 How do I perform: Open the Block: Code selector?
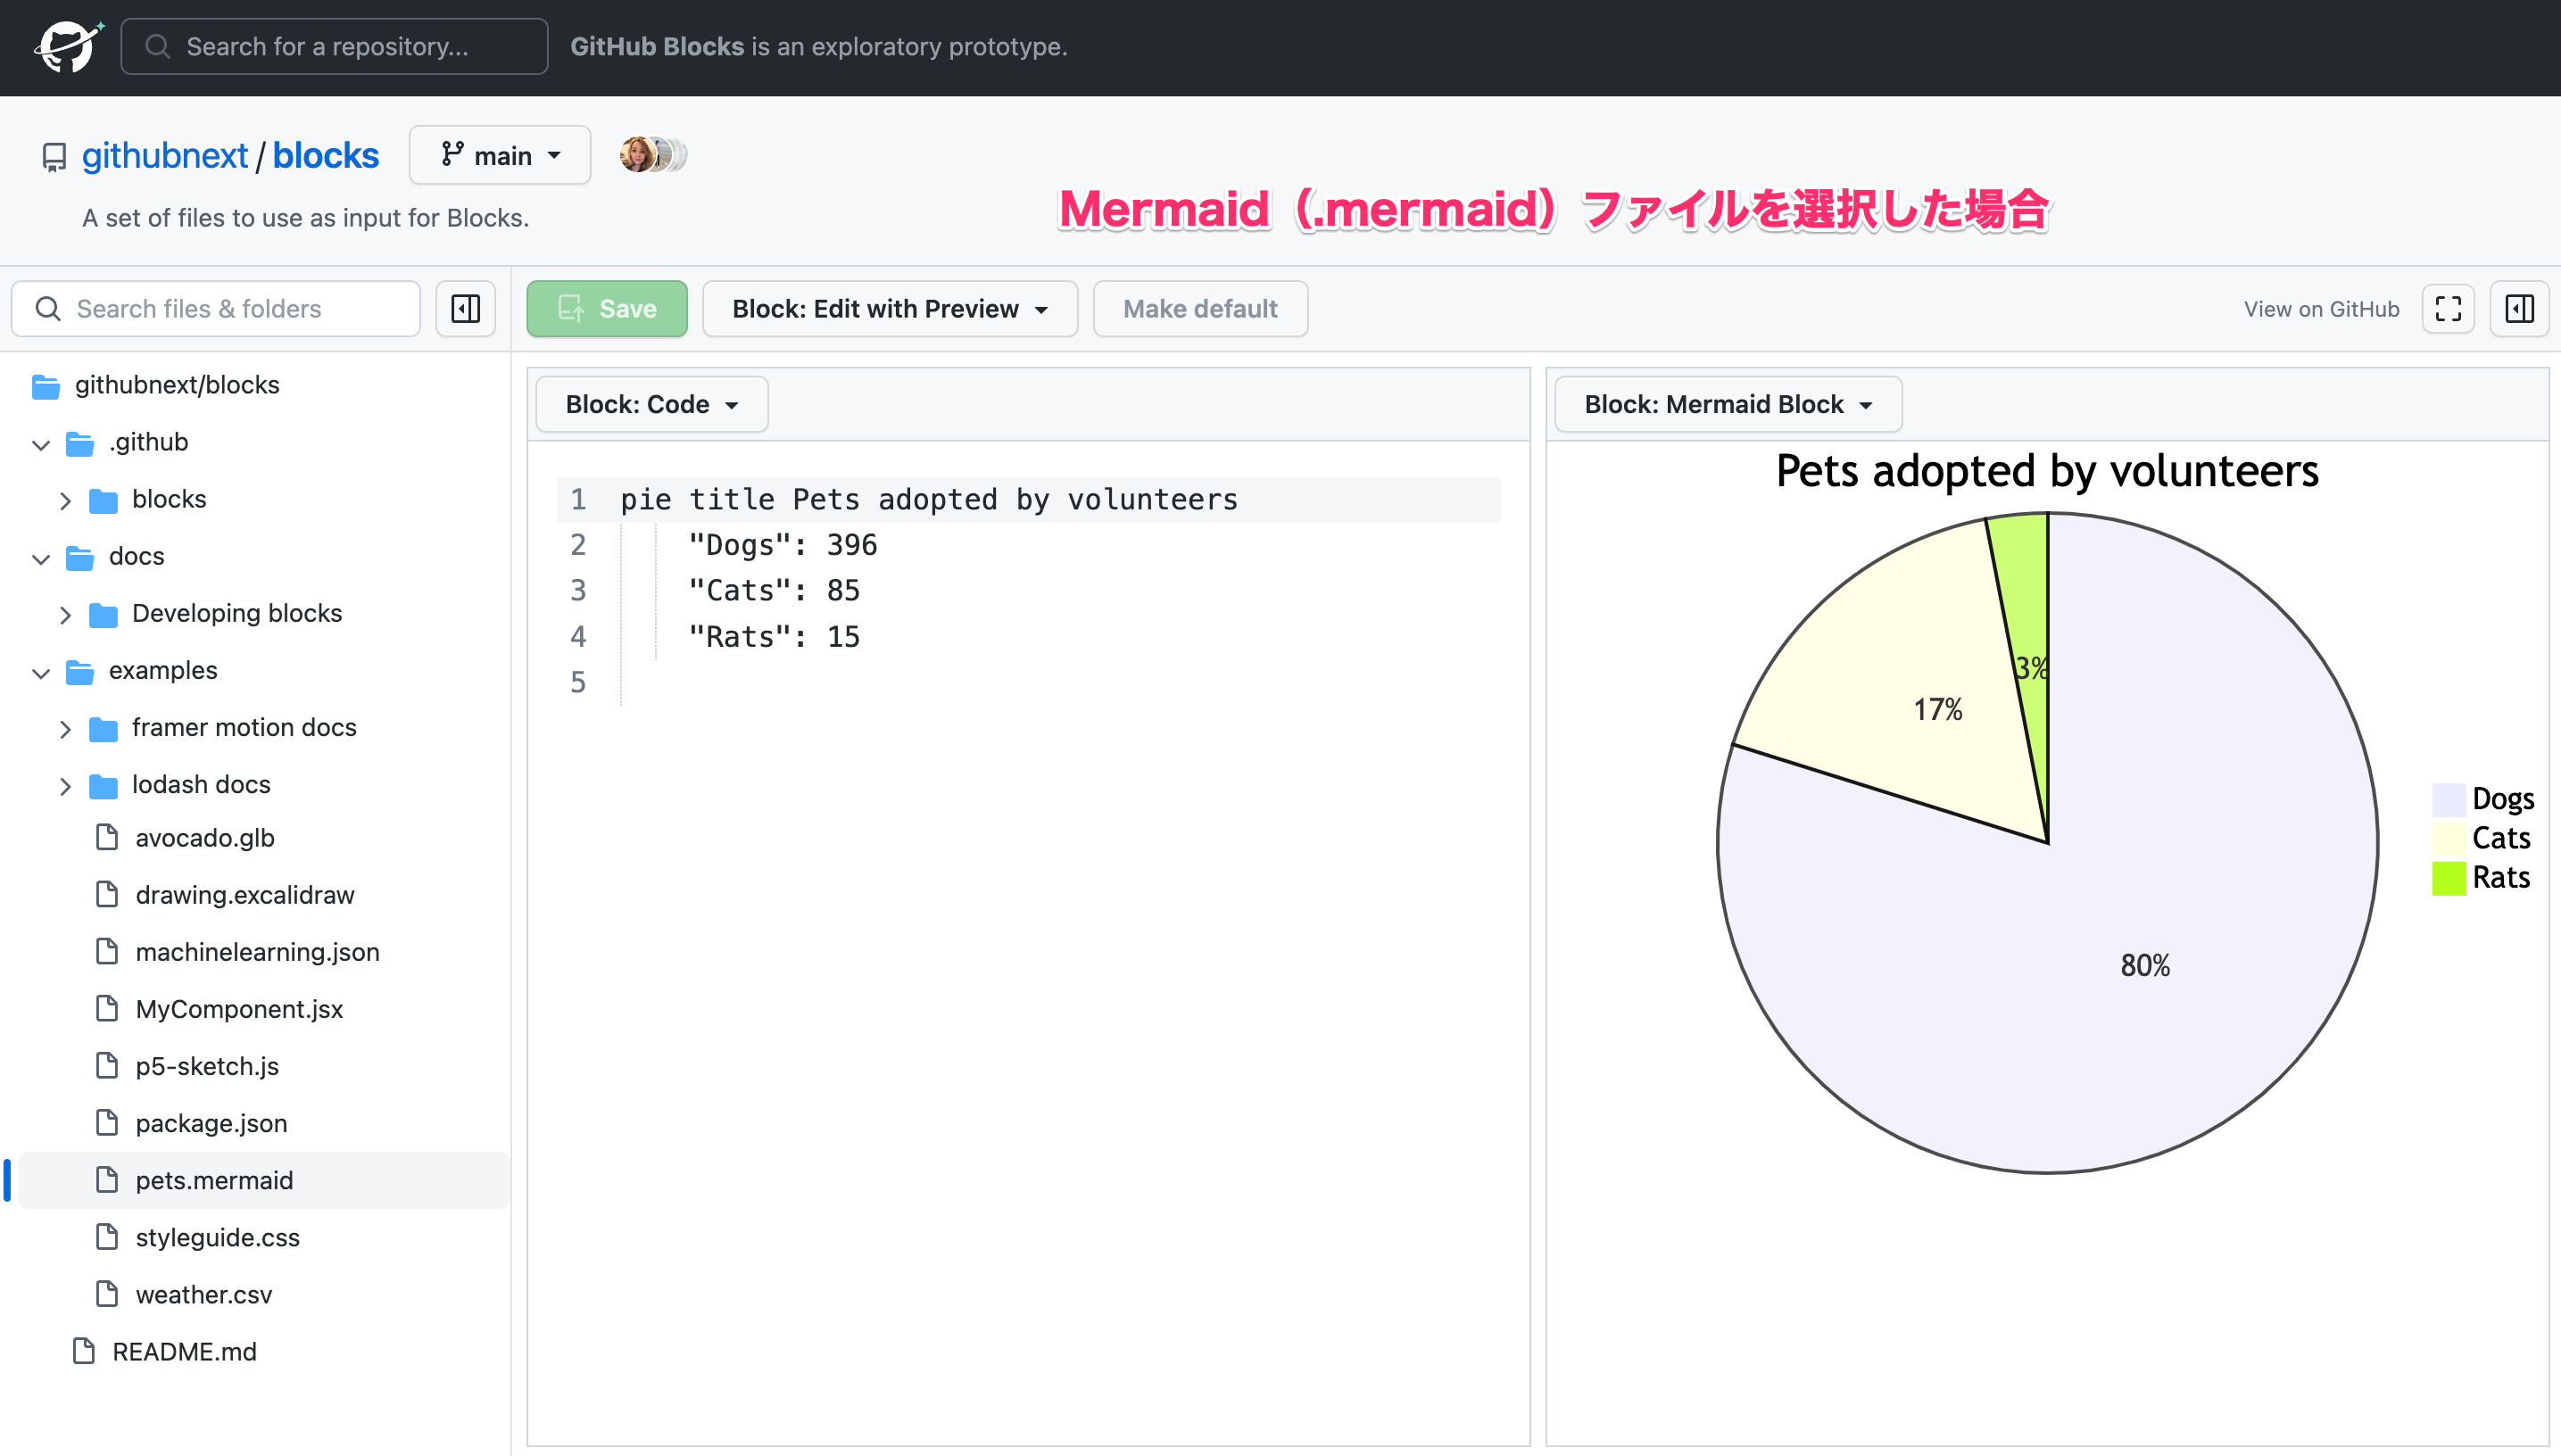(x=650, y=404)
